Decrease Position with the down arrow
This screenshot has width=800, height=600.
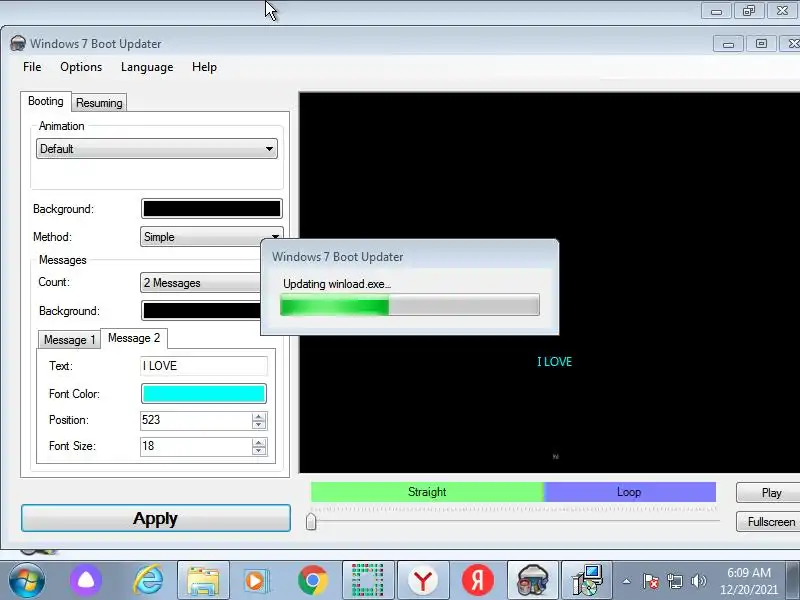pyautogui.click(x=259, y=424)
